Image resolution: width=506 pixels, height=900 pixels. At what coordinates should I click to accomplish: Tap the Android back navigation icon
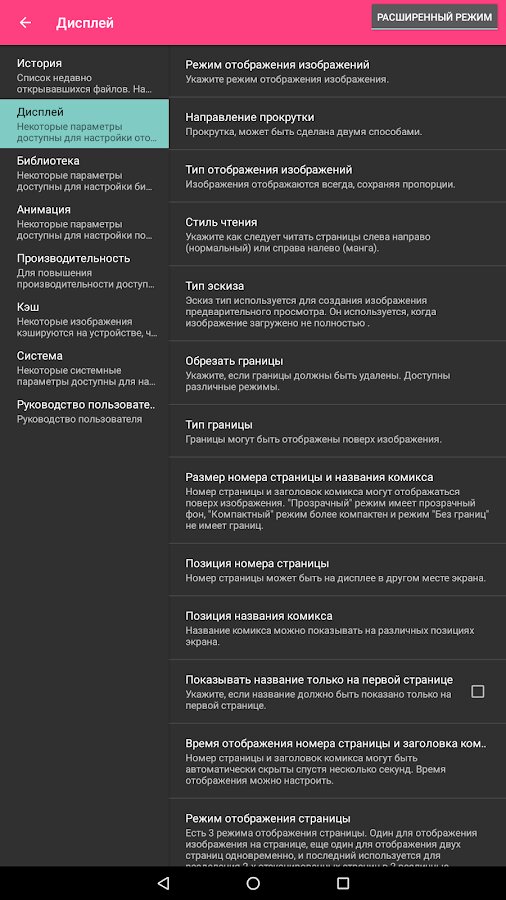(163, 883)
